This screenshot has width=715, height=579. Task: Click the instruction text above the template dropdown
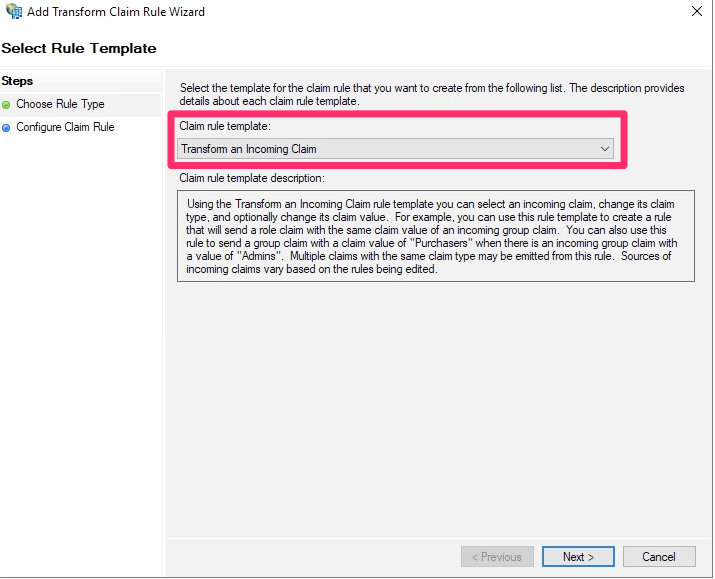430,95
